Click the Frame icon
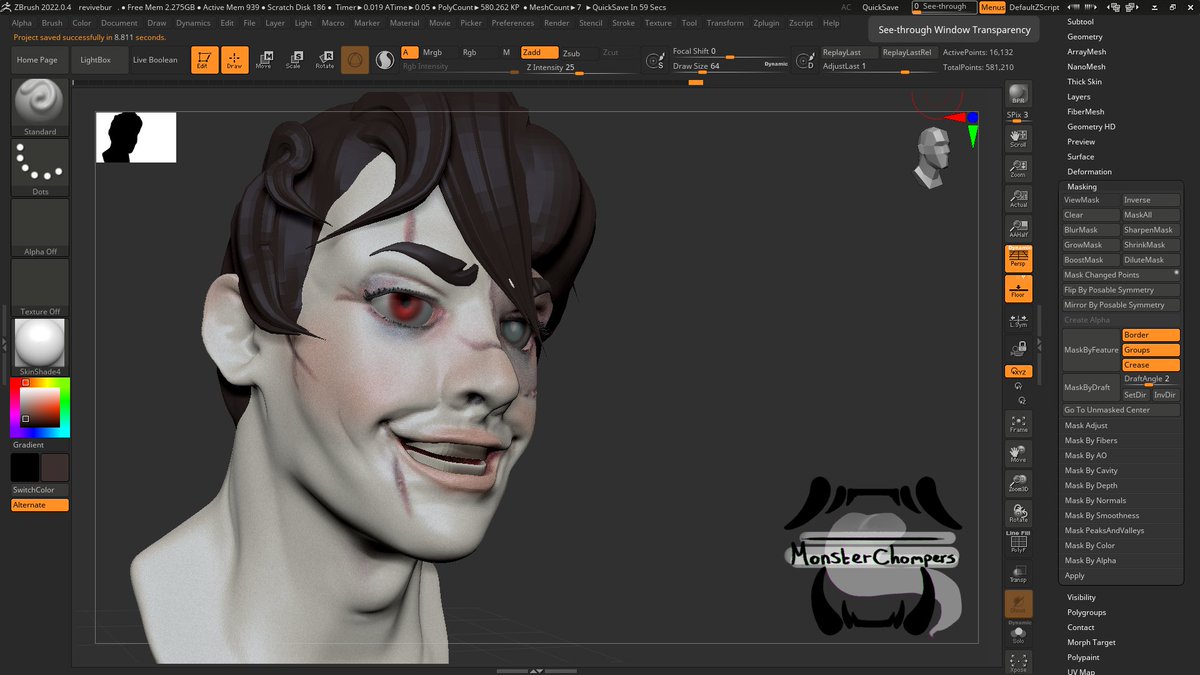 1018,423
